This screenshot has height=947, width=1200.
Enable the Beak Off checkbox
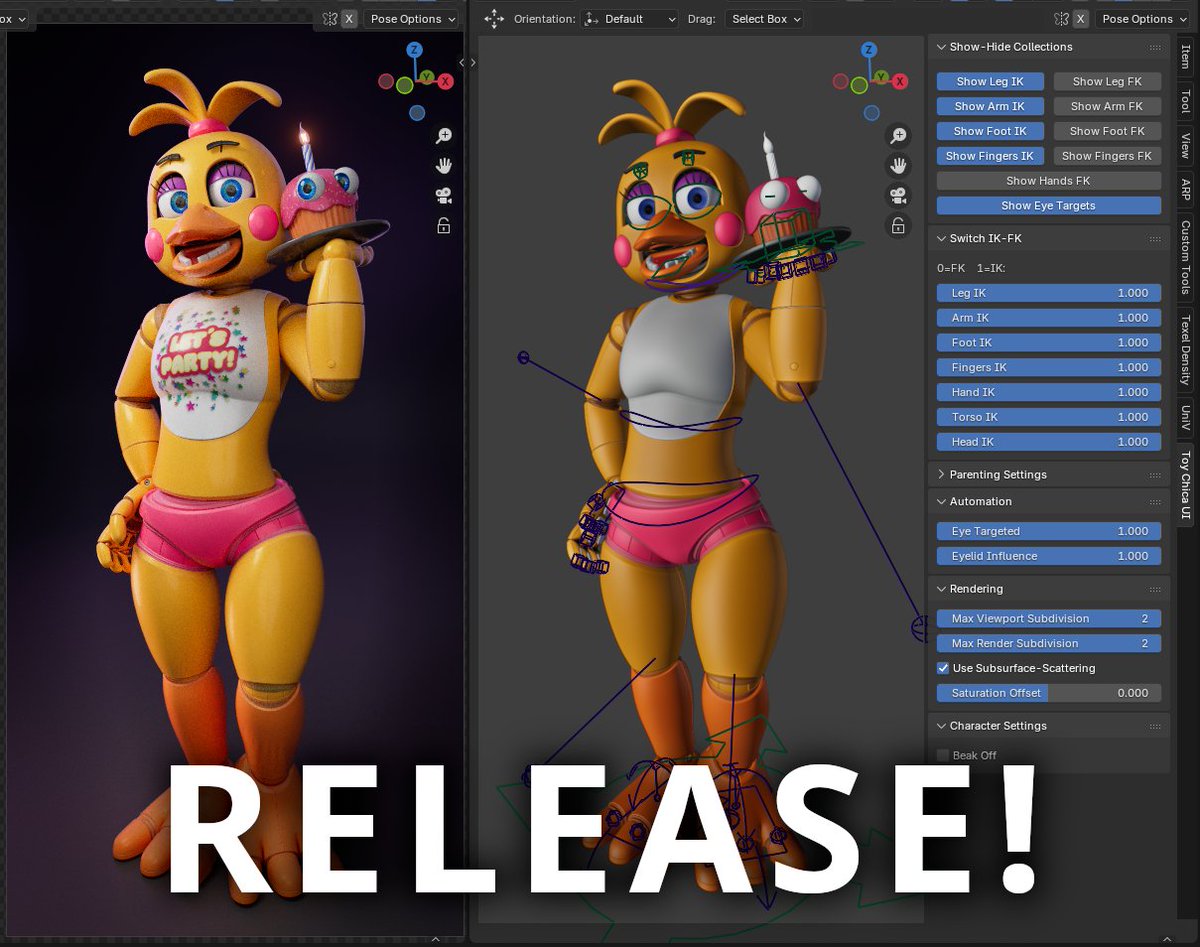pyautogui.click(x=943, y=755)
